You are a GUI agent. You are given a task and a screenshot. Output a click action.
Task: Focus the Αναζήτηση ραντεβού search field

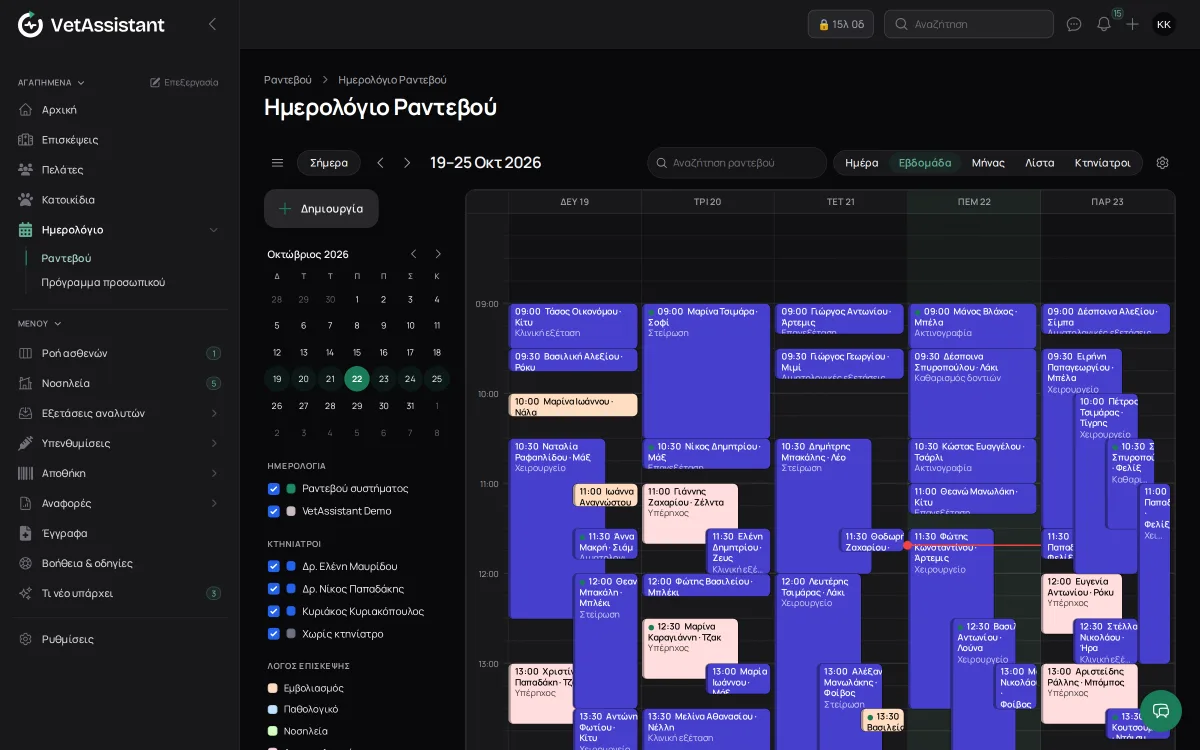tap(737, 163)
